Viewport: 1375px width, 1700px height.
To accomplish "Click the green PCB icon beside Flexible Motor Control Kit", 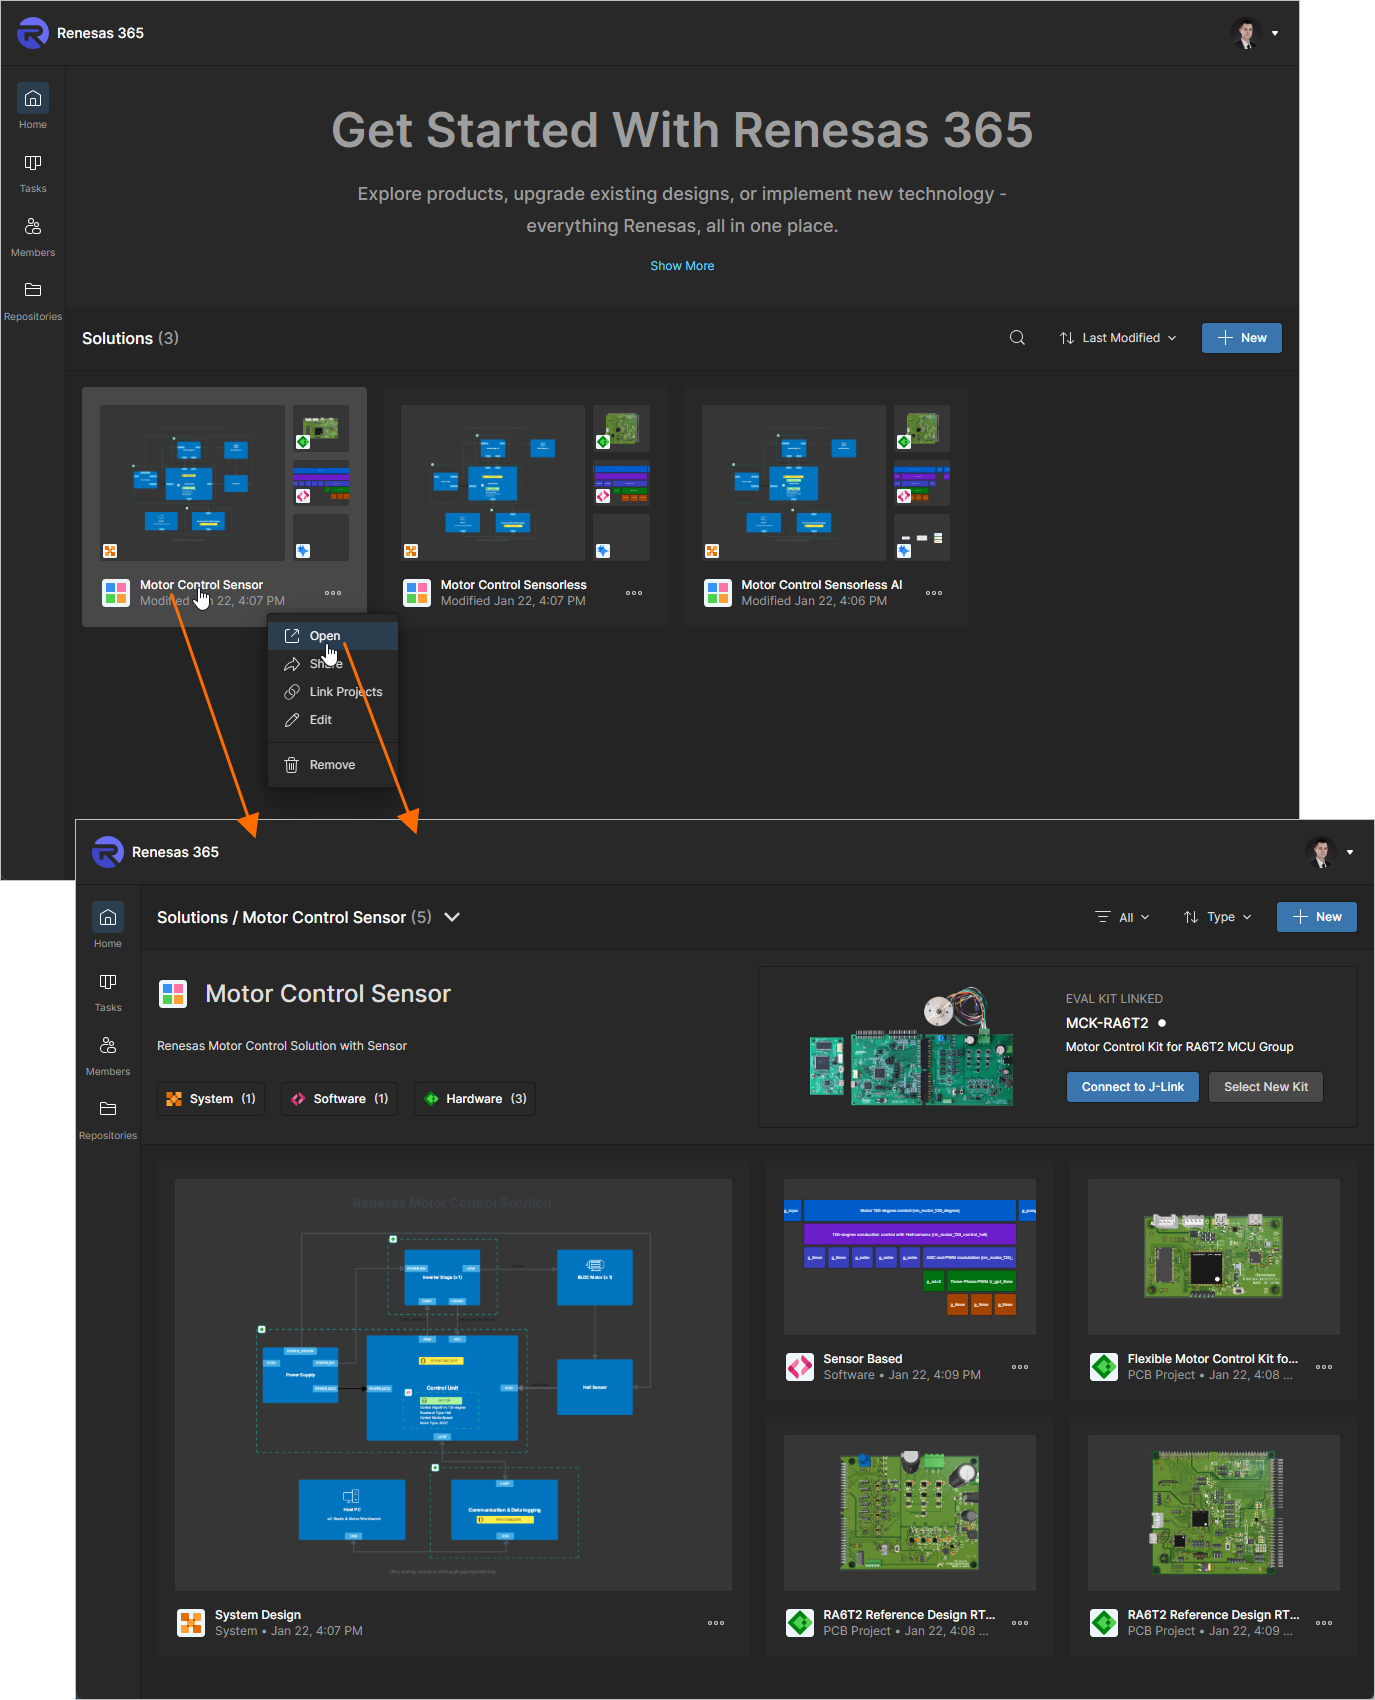I will [x=1104, y=1367].
